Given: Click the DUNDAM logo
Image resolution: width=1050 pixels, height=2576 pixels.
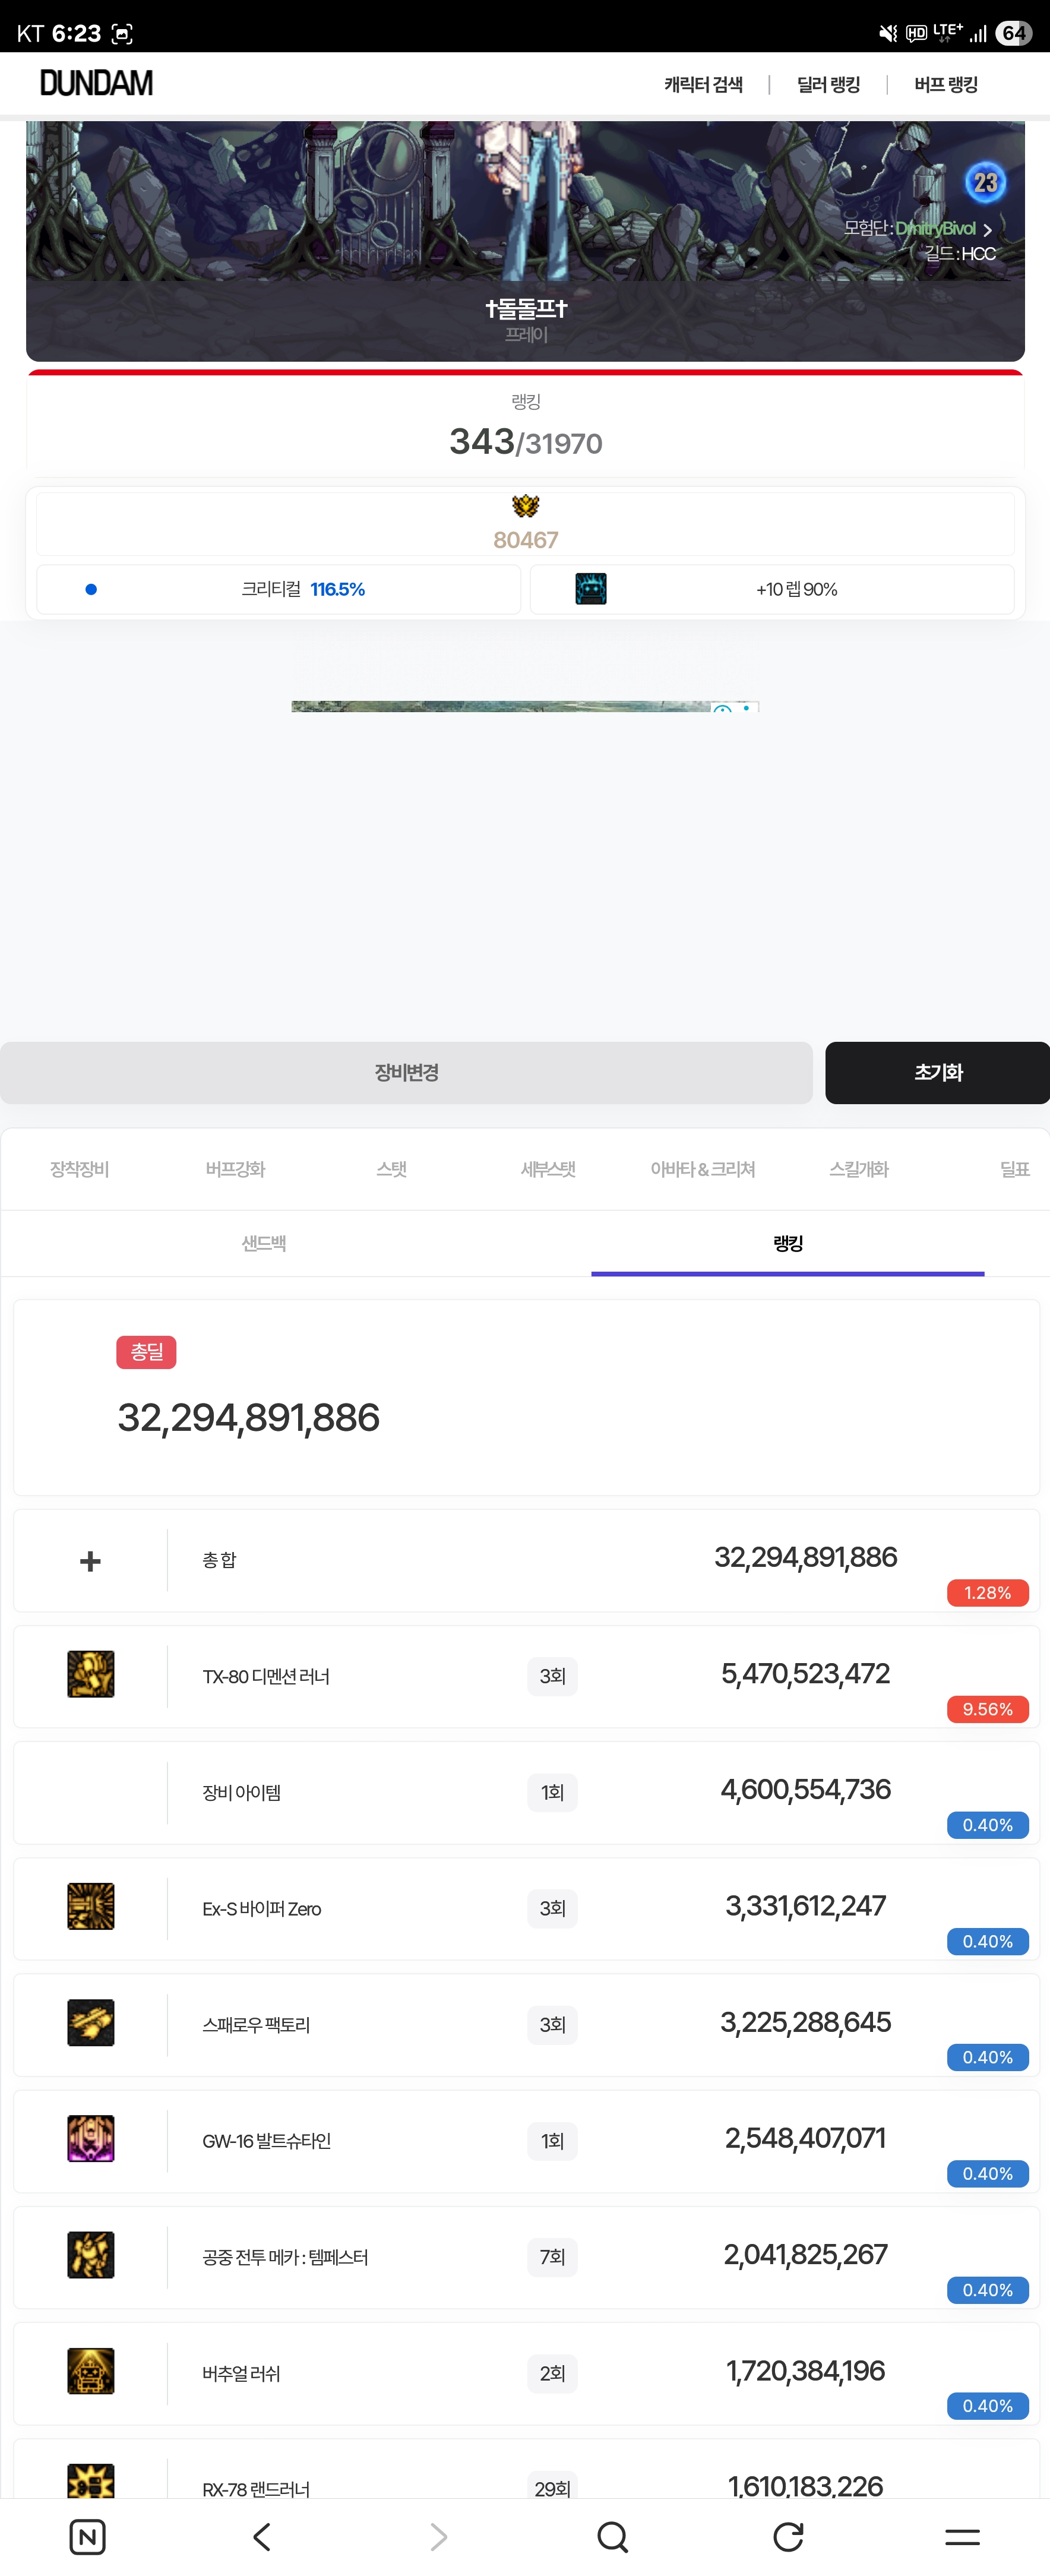Looking at the screenshot, I should [96, 84].
